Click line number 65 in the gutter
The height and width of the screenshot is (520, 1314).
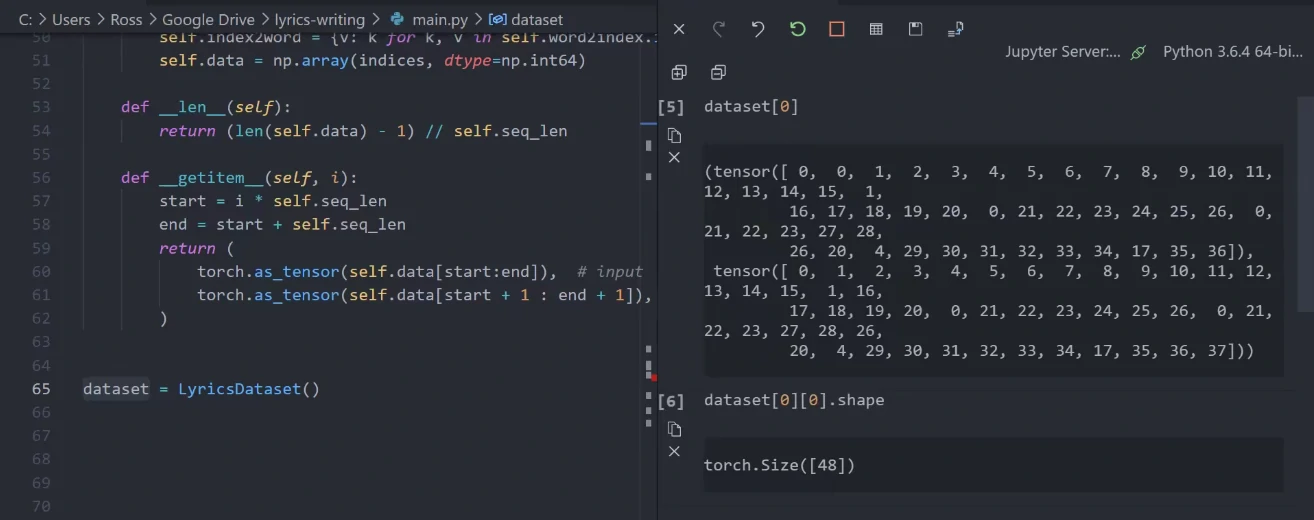41,389
